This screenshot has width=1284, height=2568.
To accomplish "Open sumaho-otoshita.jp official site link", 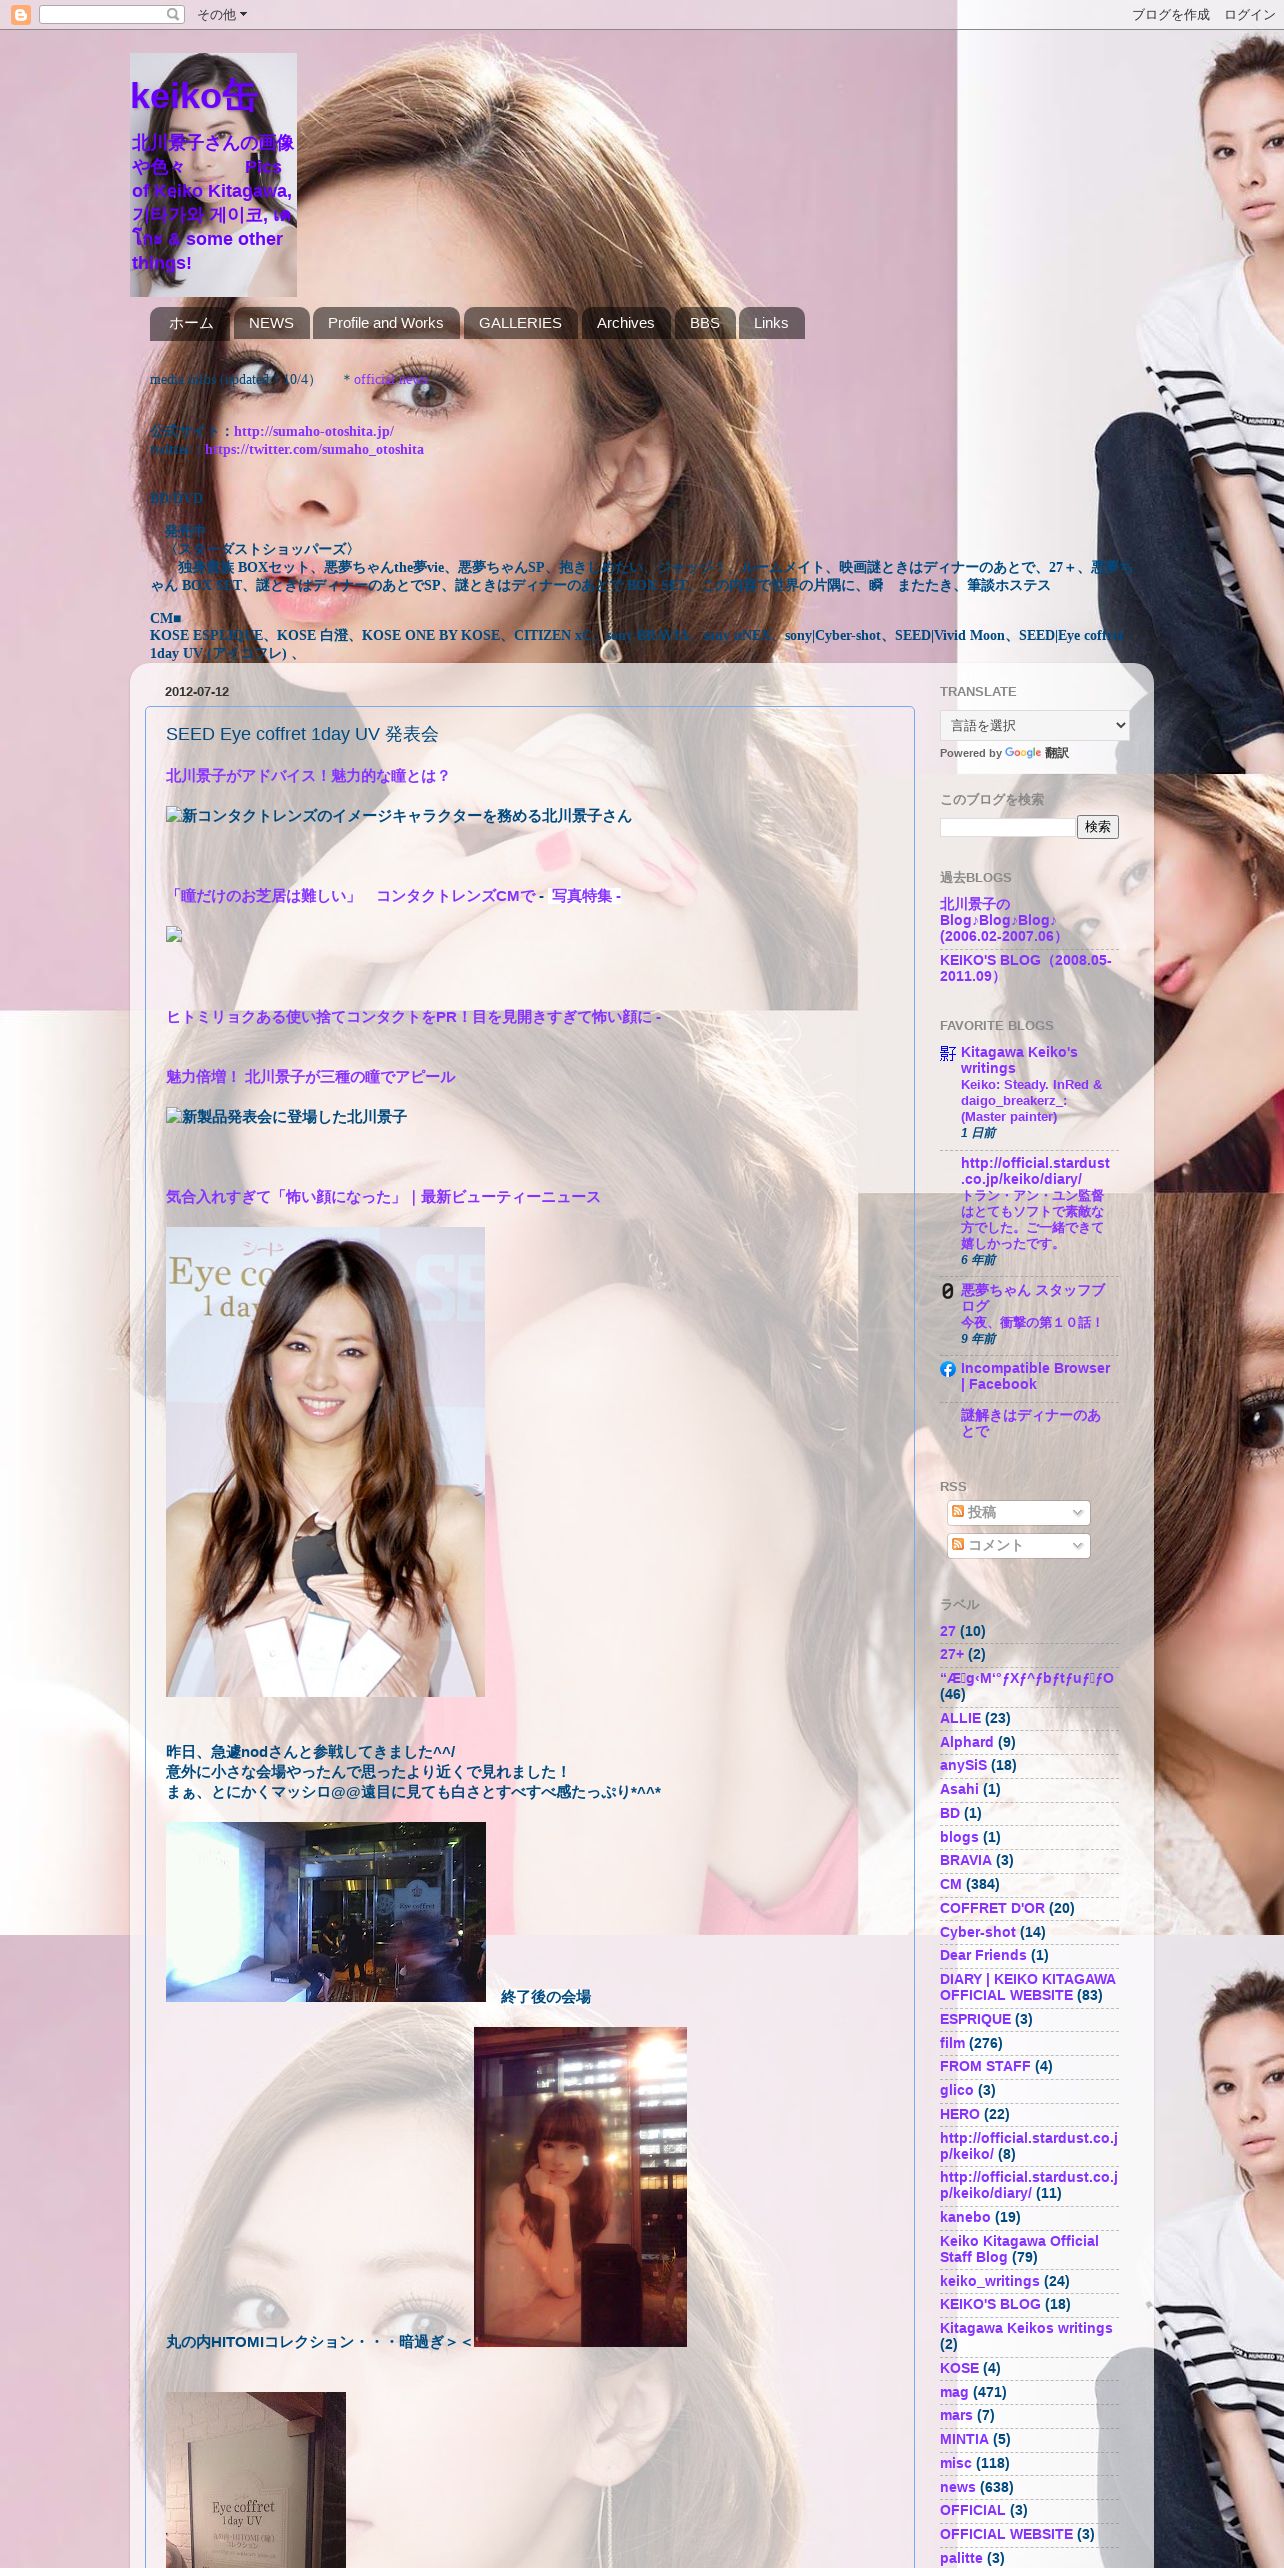I will coord(314,432).
